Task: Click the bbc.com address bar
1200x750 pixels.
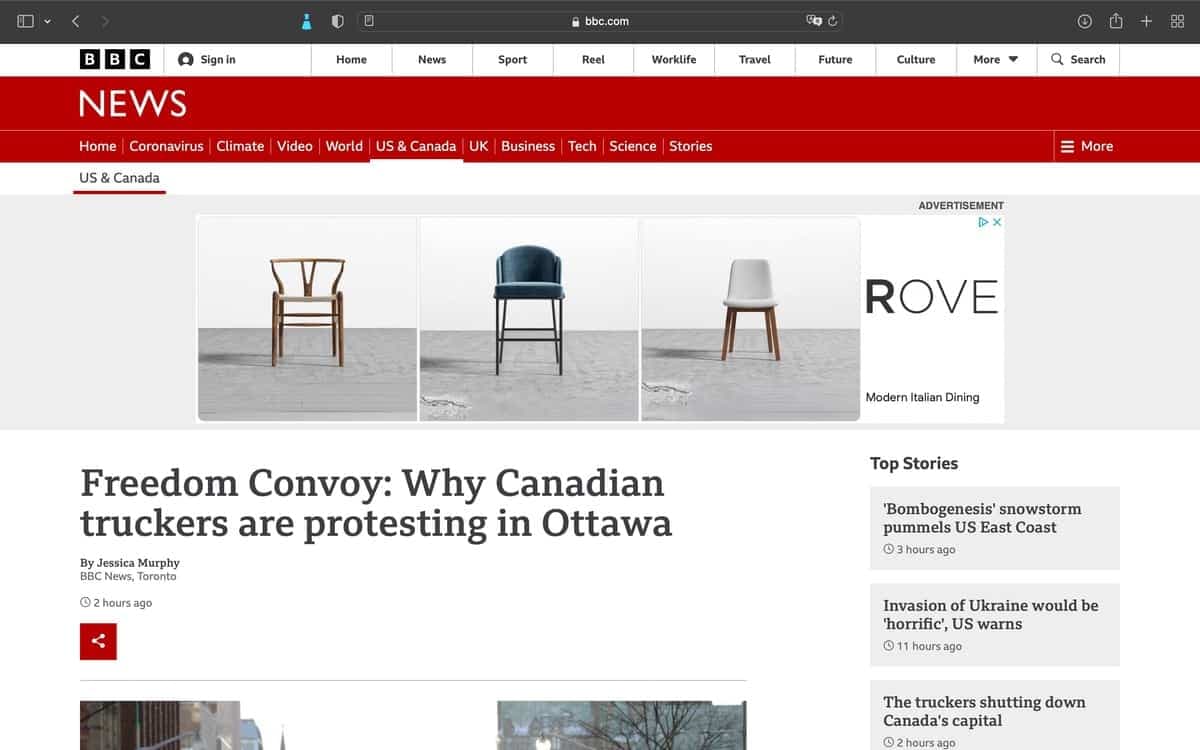Action: (x=600, y=21)
